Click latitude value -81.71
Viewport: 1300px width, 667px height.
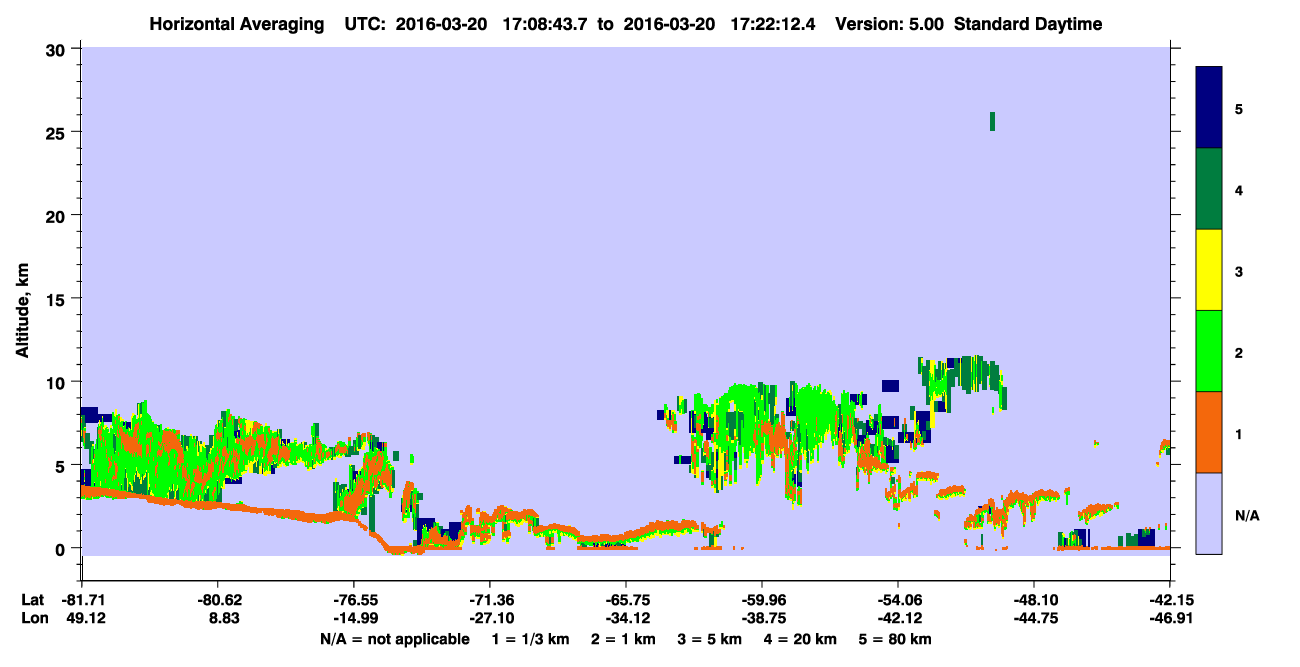tap(81, 601)
